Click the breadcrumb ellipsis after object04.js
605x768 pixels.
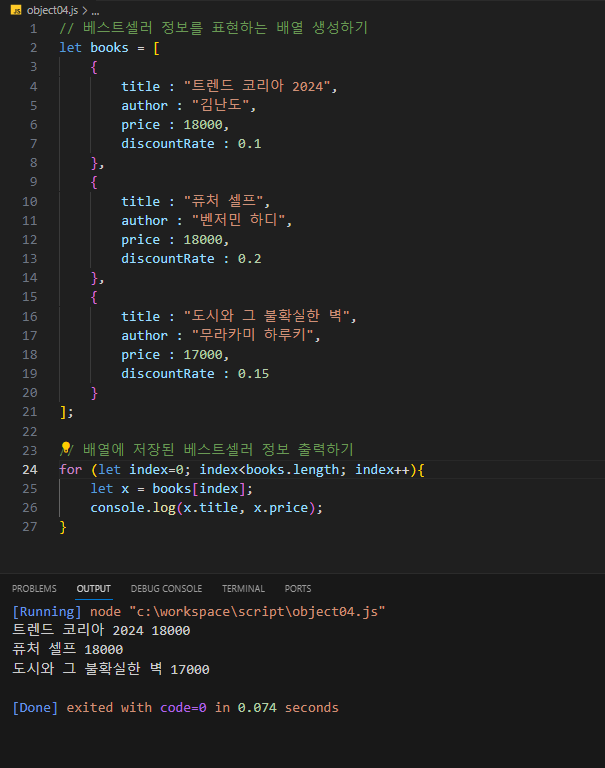[96, 11]
